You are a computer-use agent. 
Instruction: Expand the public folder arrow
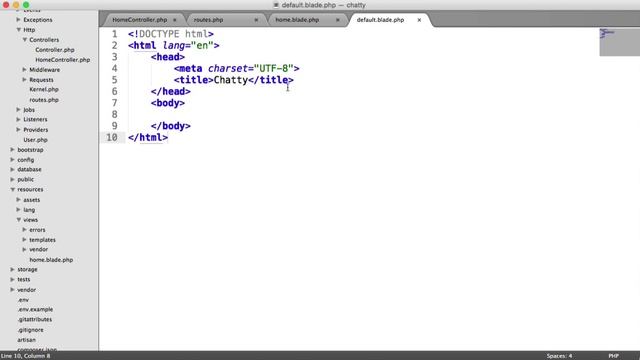(12, 180)
